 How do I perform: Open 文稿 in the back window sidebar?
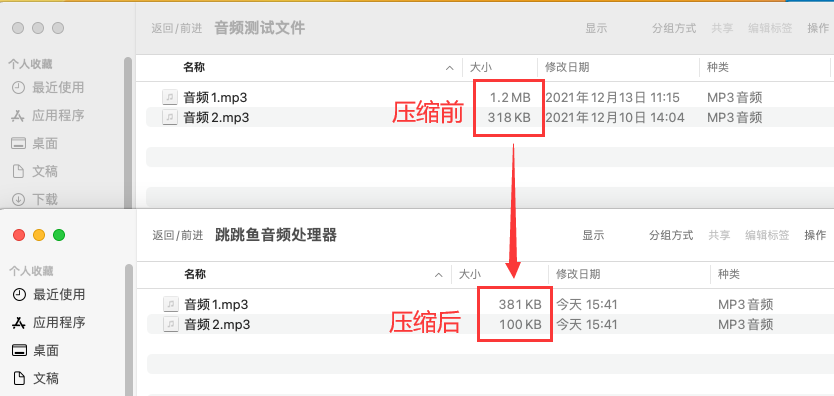[34, 172]
